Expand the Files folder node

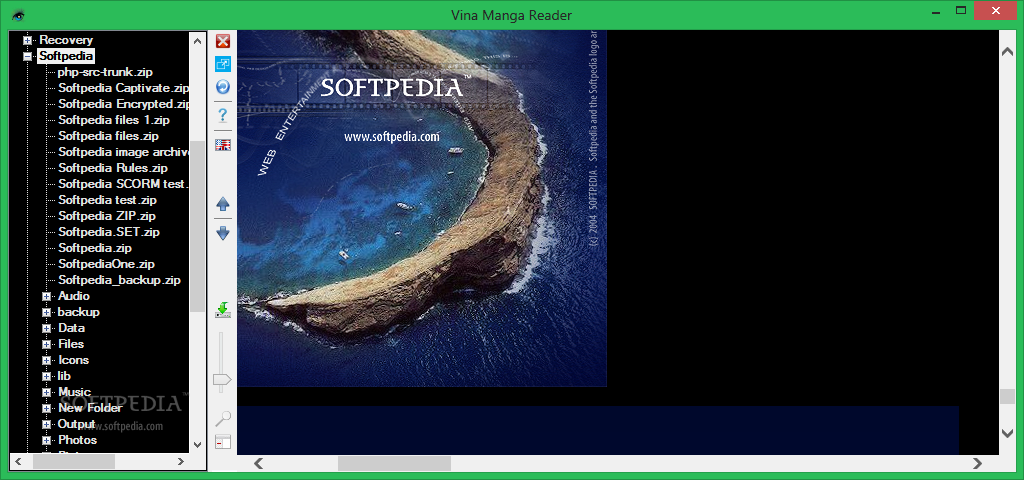[46, 344]
